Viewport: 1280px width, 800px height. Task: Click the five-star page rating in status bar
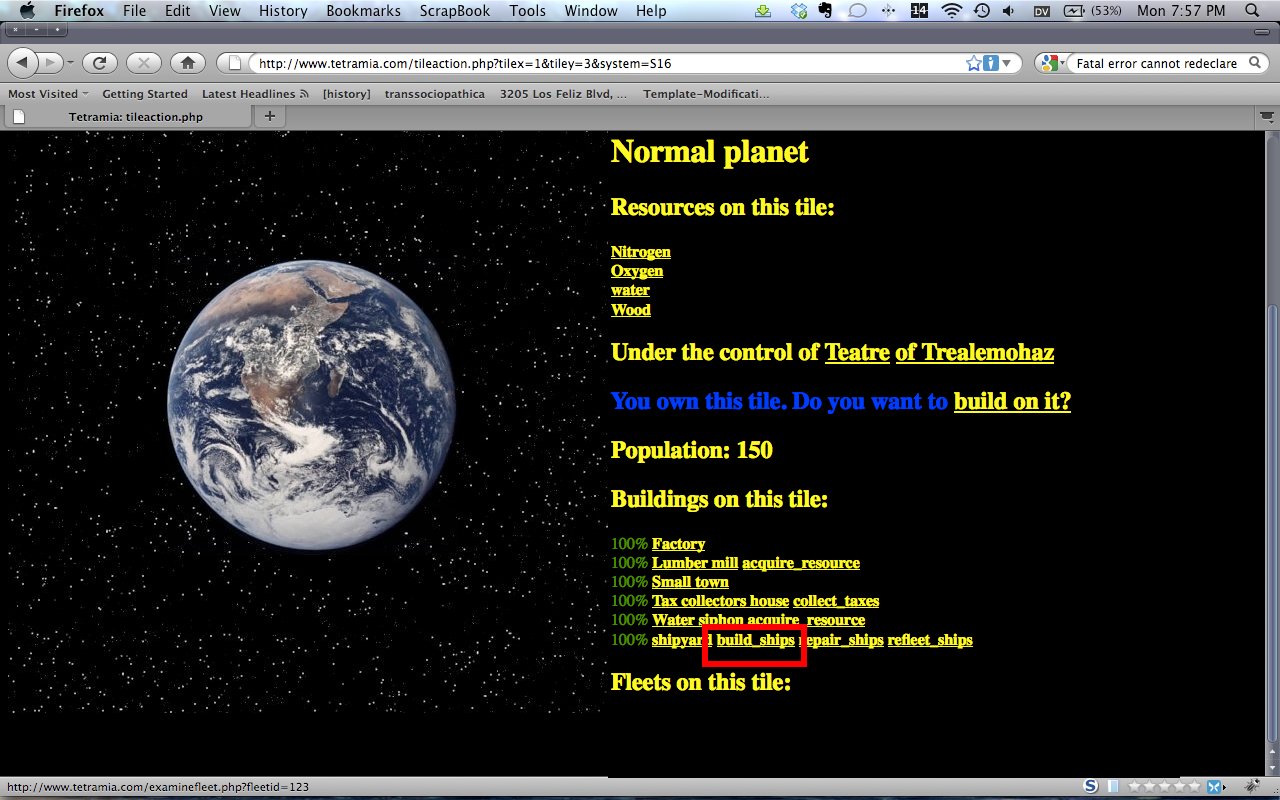1163,787
